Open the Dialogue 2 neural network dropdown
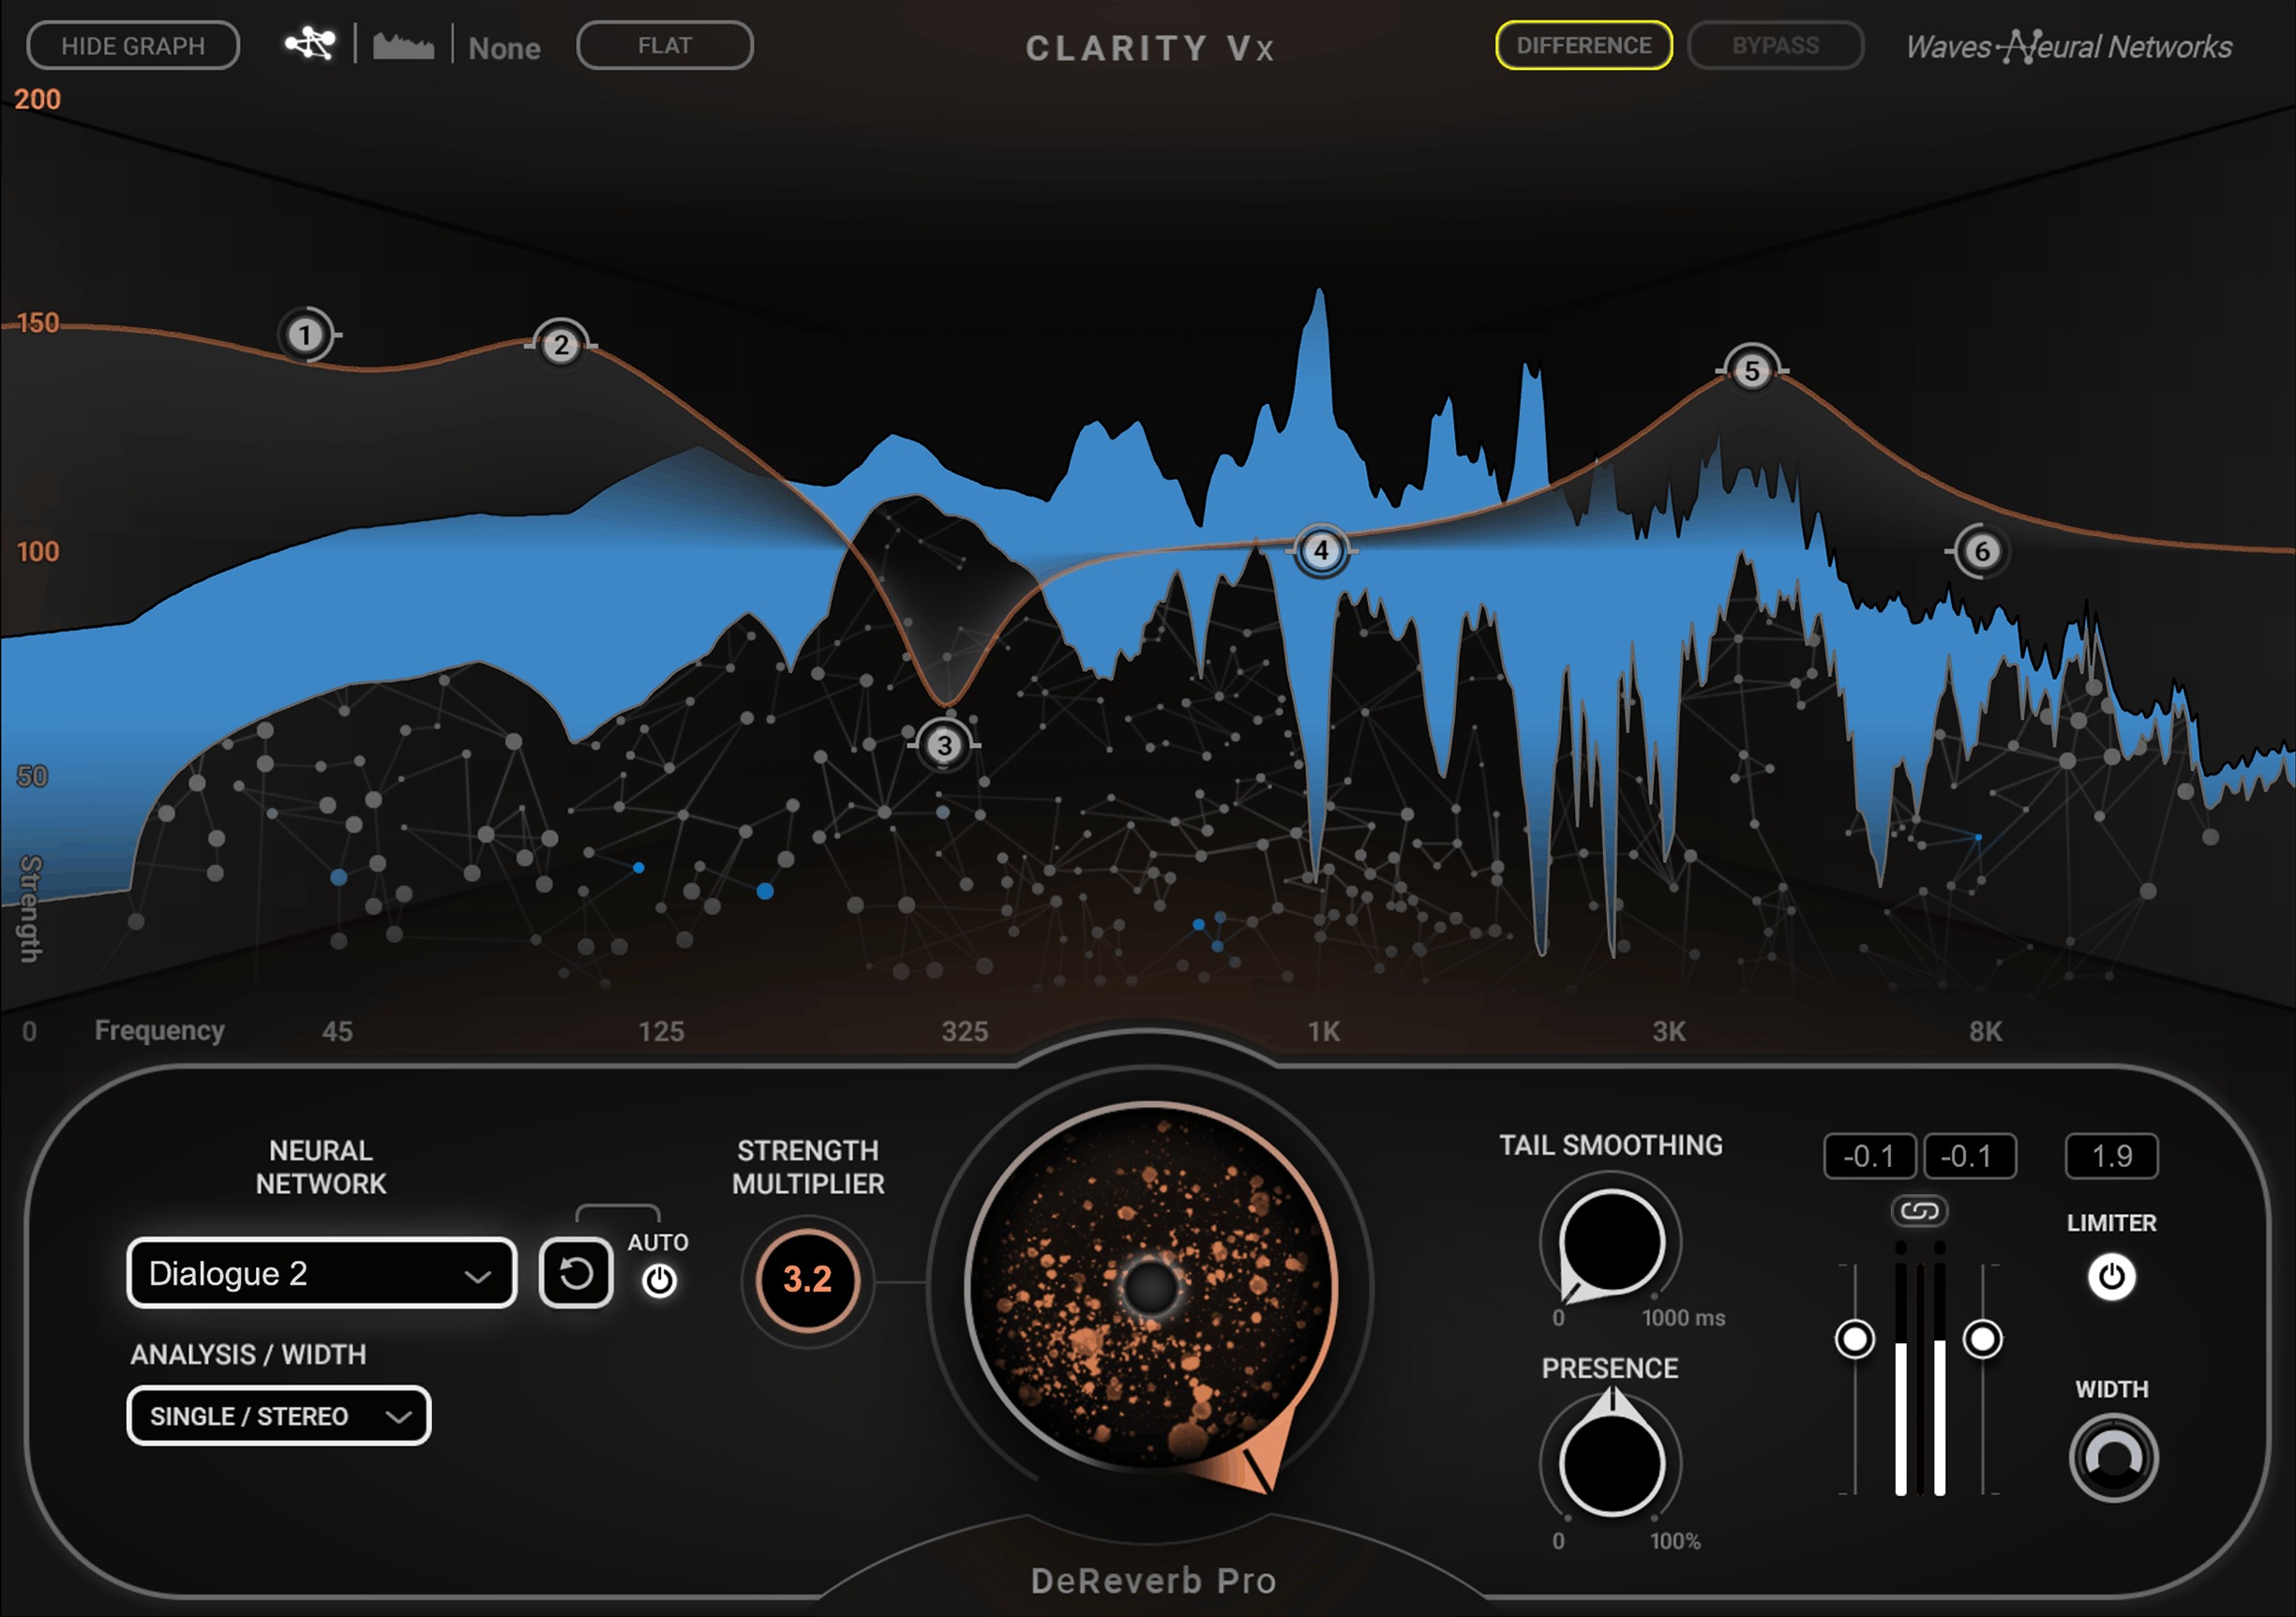Image resolution: width=2296 pixels, height=1617 pixels. coord(321,1273)
